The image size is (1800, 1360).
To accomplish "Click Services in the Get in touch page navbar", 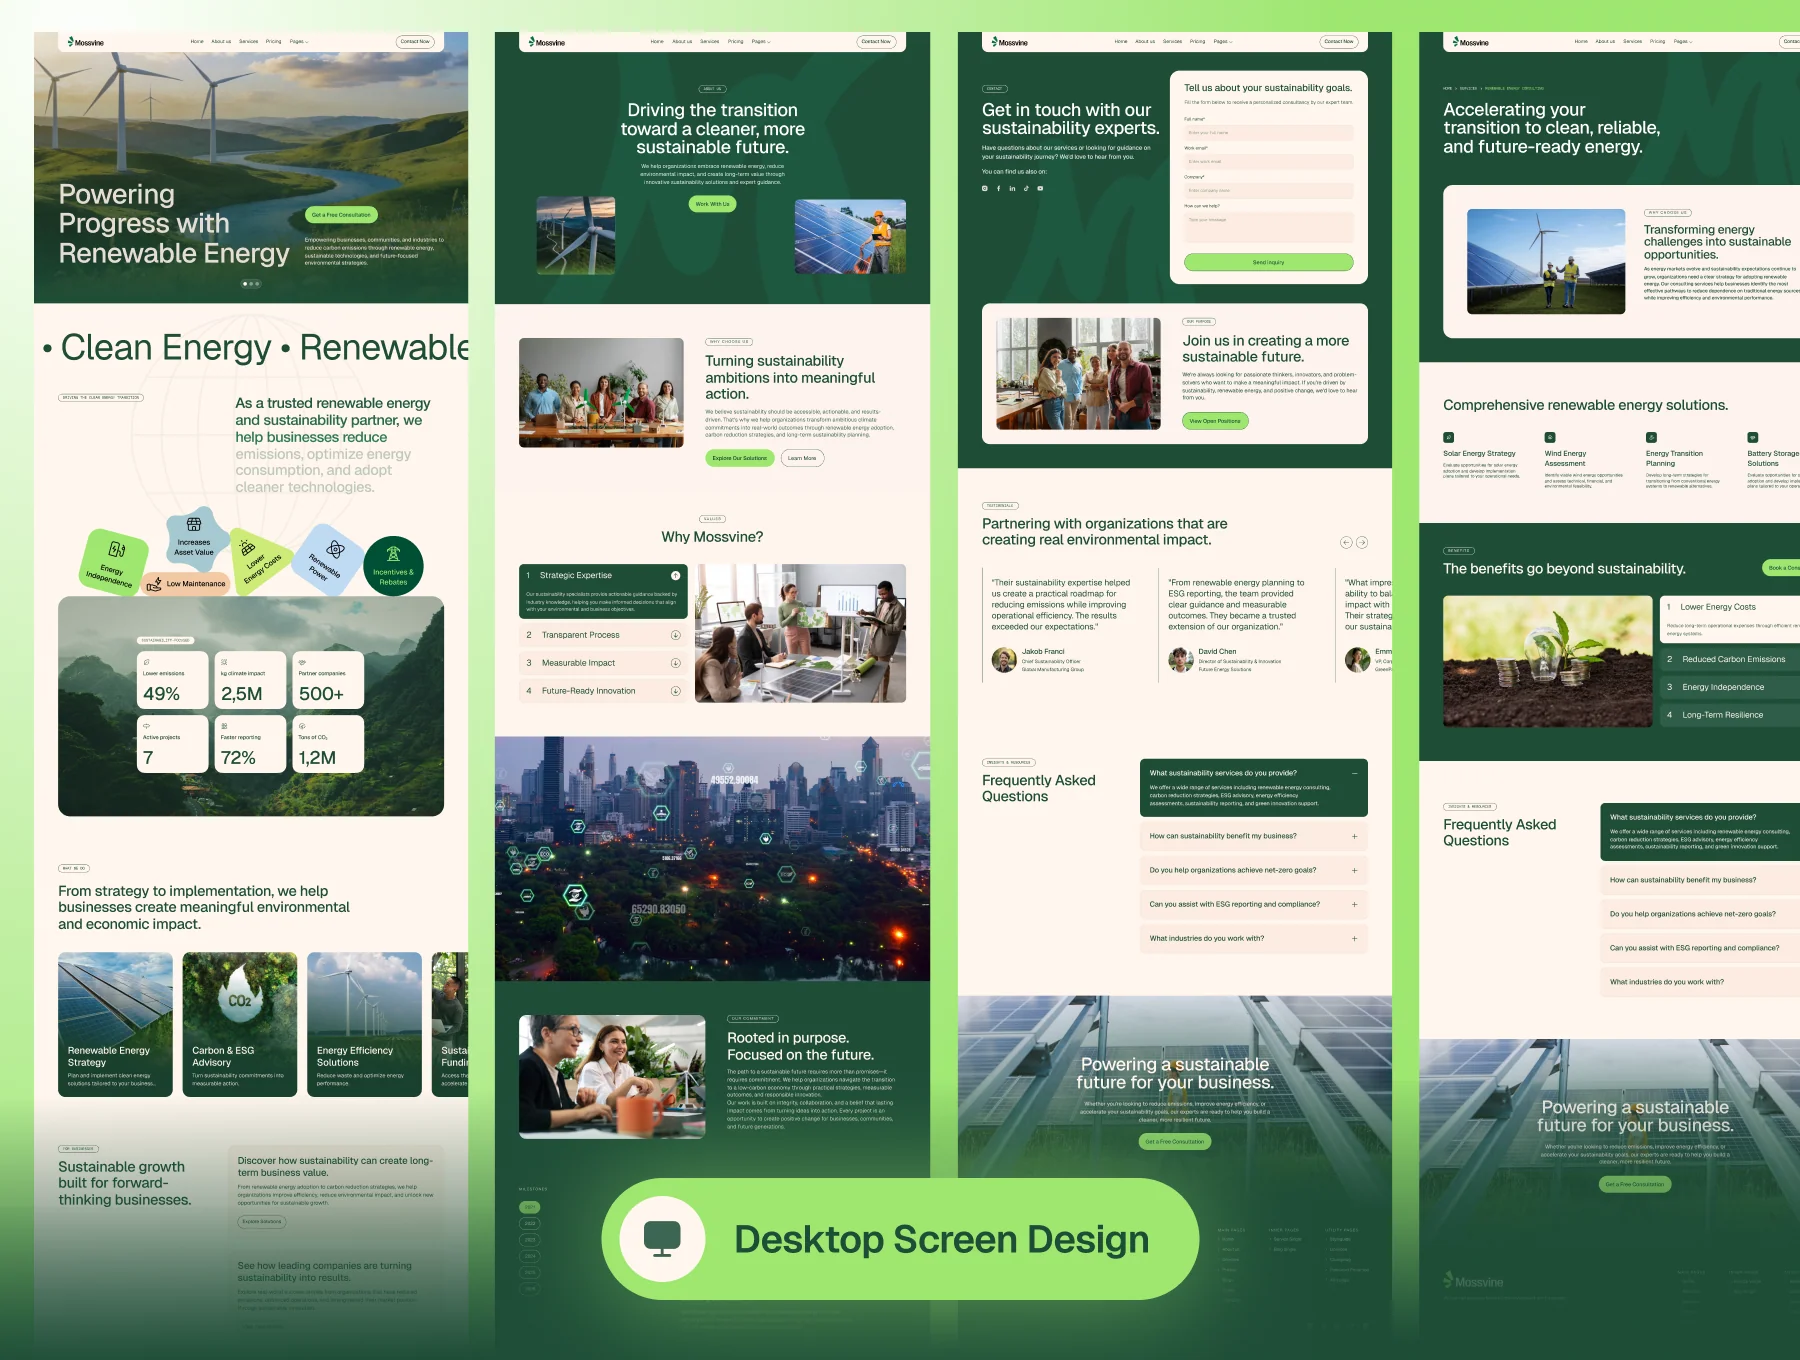I will (x=1172, y=42).
